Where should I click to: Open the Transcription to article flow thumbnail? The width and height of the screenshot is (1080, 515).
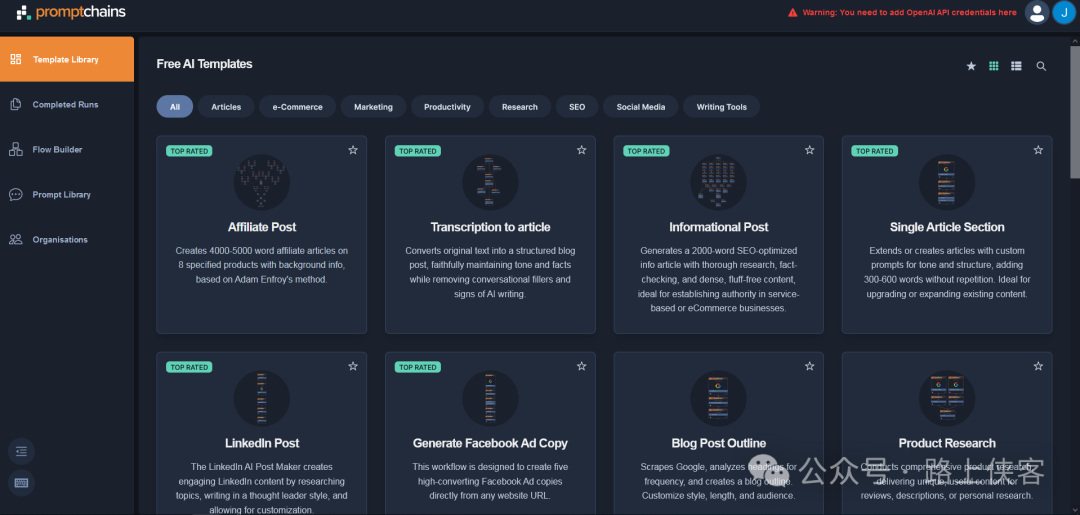click(490, 182)
